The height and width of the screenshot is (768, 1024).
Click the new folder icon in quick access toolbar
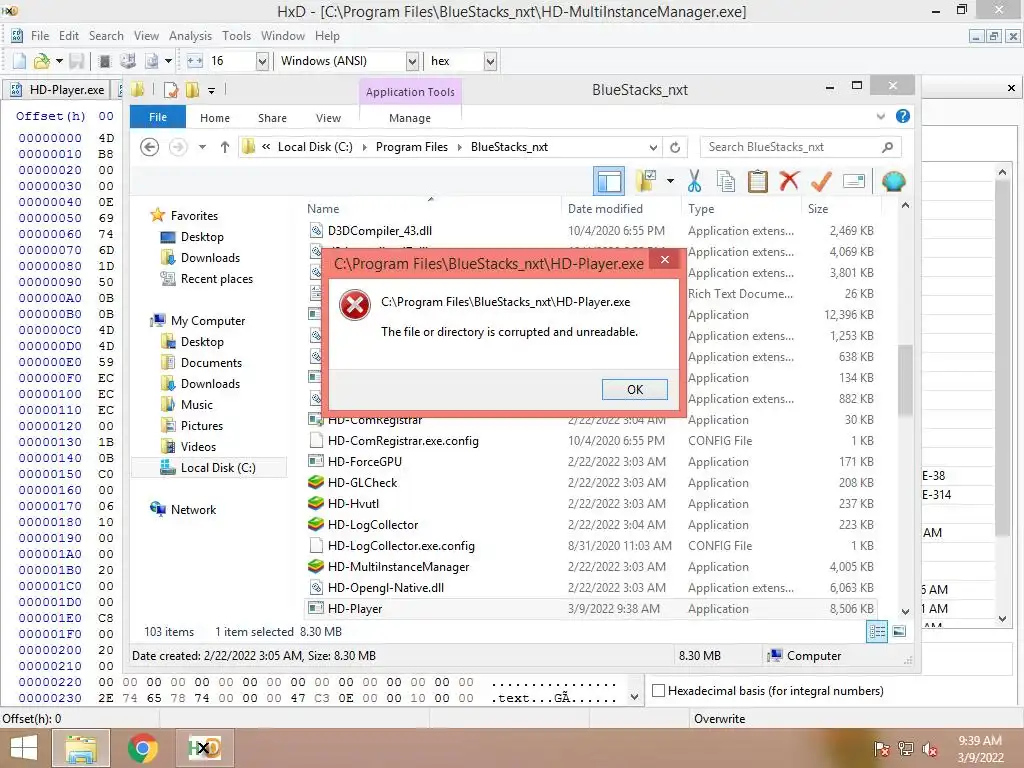(x=192, y=89)
